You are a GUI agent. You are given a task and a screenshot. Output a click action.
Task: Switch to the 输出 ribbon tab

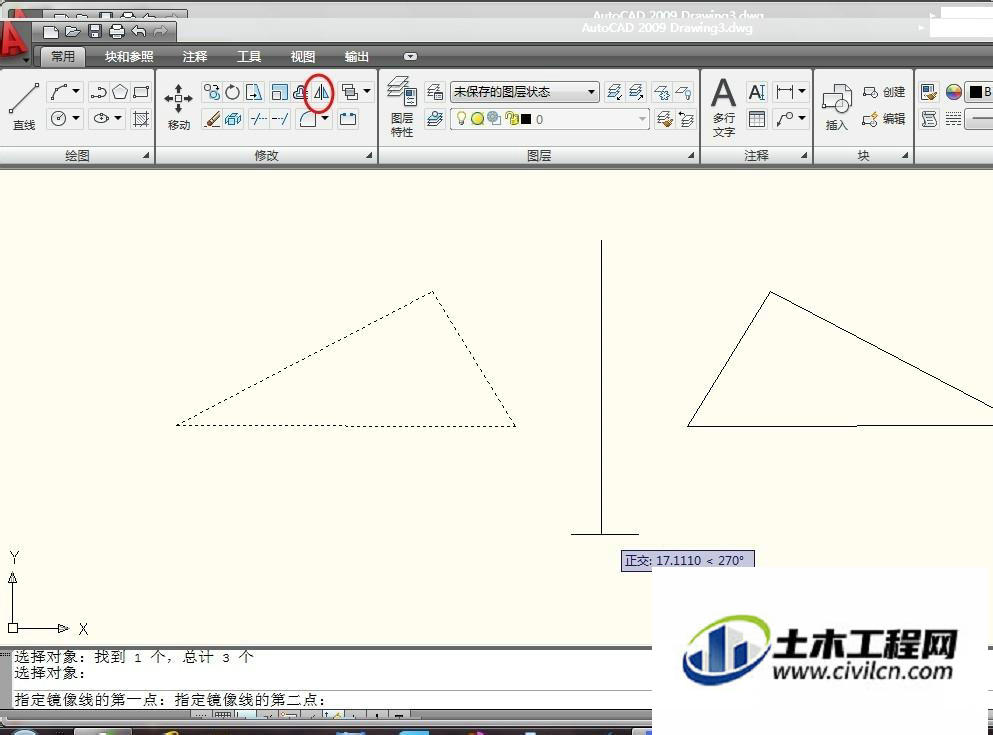click(357, 57)
